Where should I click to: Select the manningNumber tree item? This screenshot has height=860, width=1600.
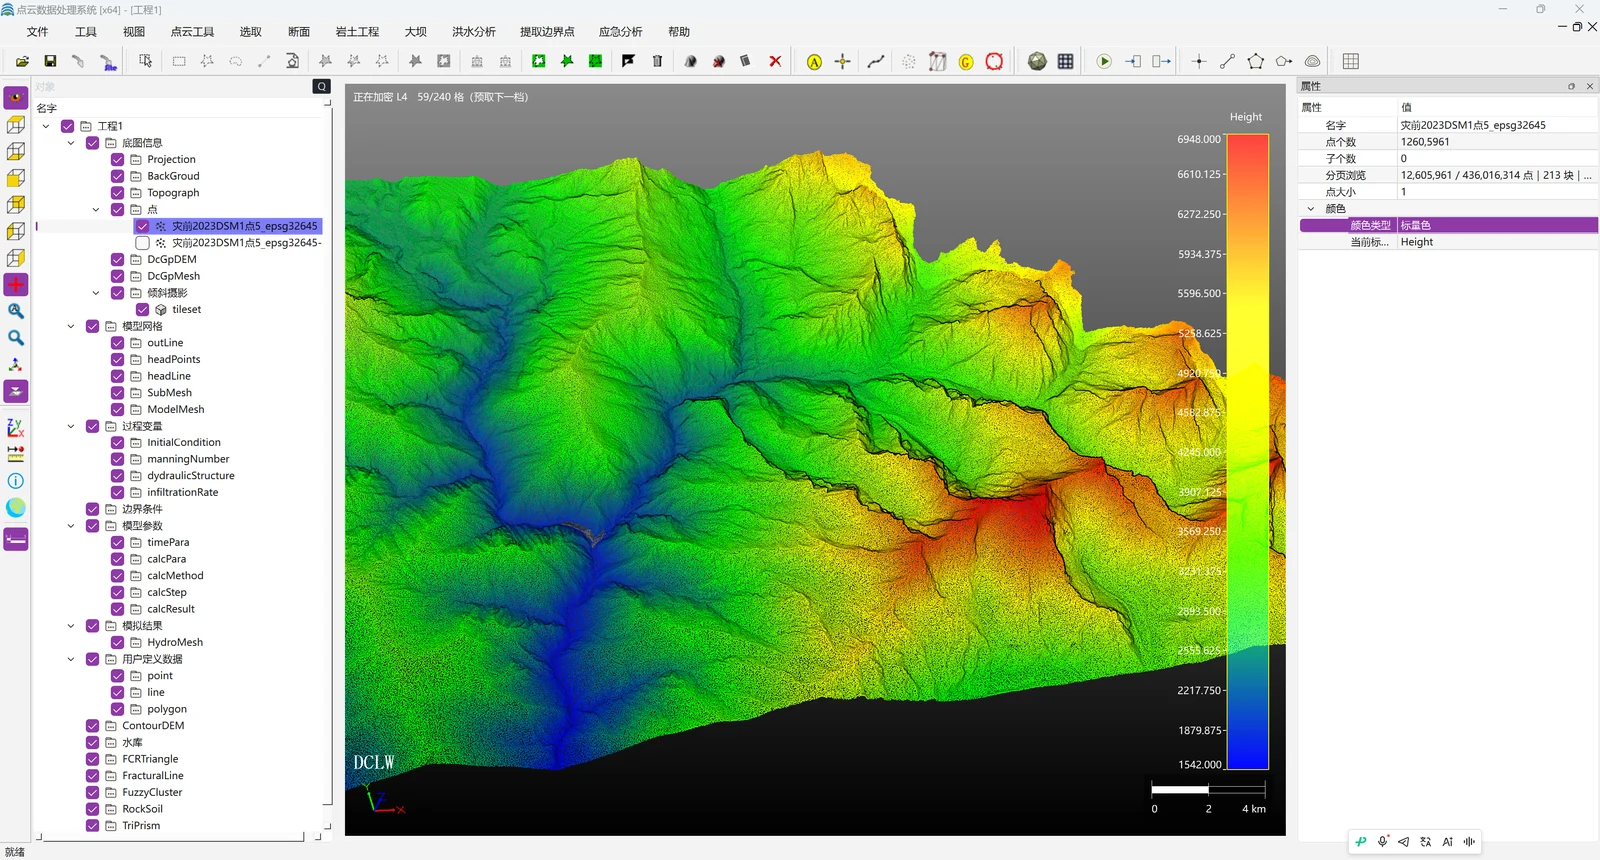tap(188, 459)
